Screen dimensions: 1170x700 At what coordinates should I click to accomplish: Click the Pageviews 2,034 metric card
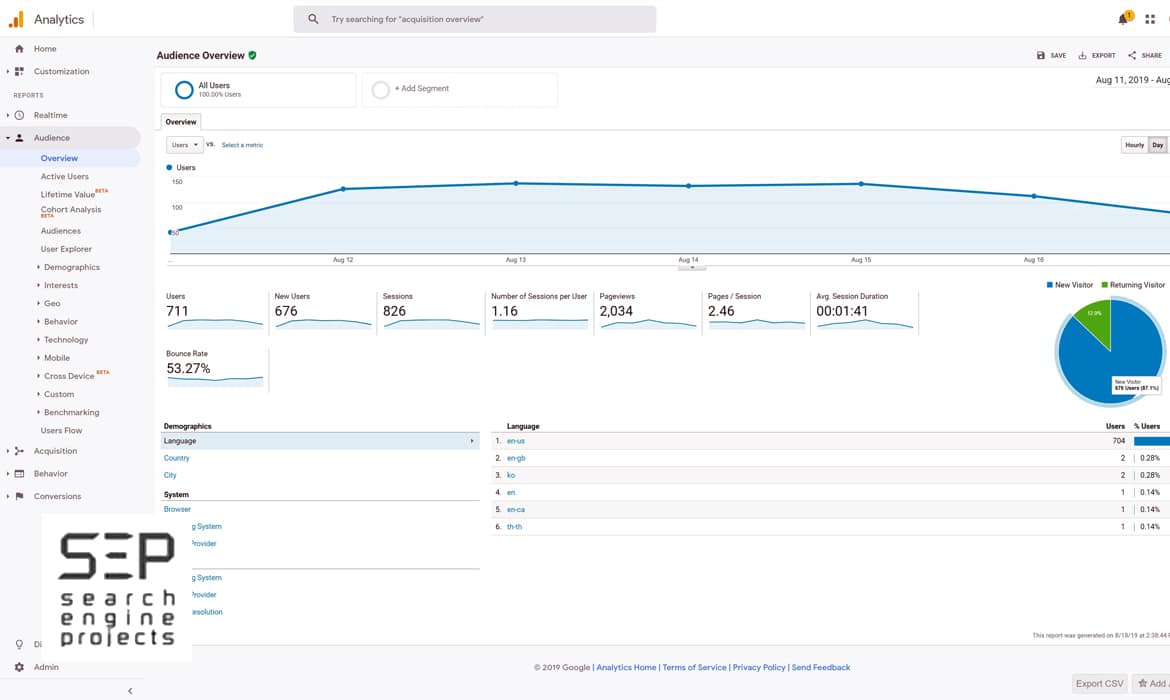(x=647, y=311)
